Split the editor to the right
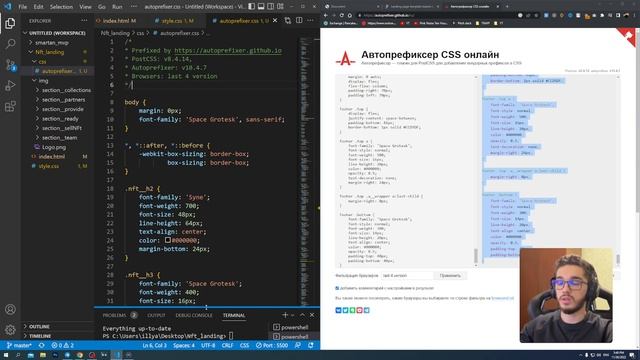The height and width of the screenshot is (360, 640). click(x=299, y=20)
